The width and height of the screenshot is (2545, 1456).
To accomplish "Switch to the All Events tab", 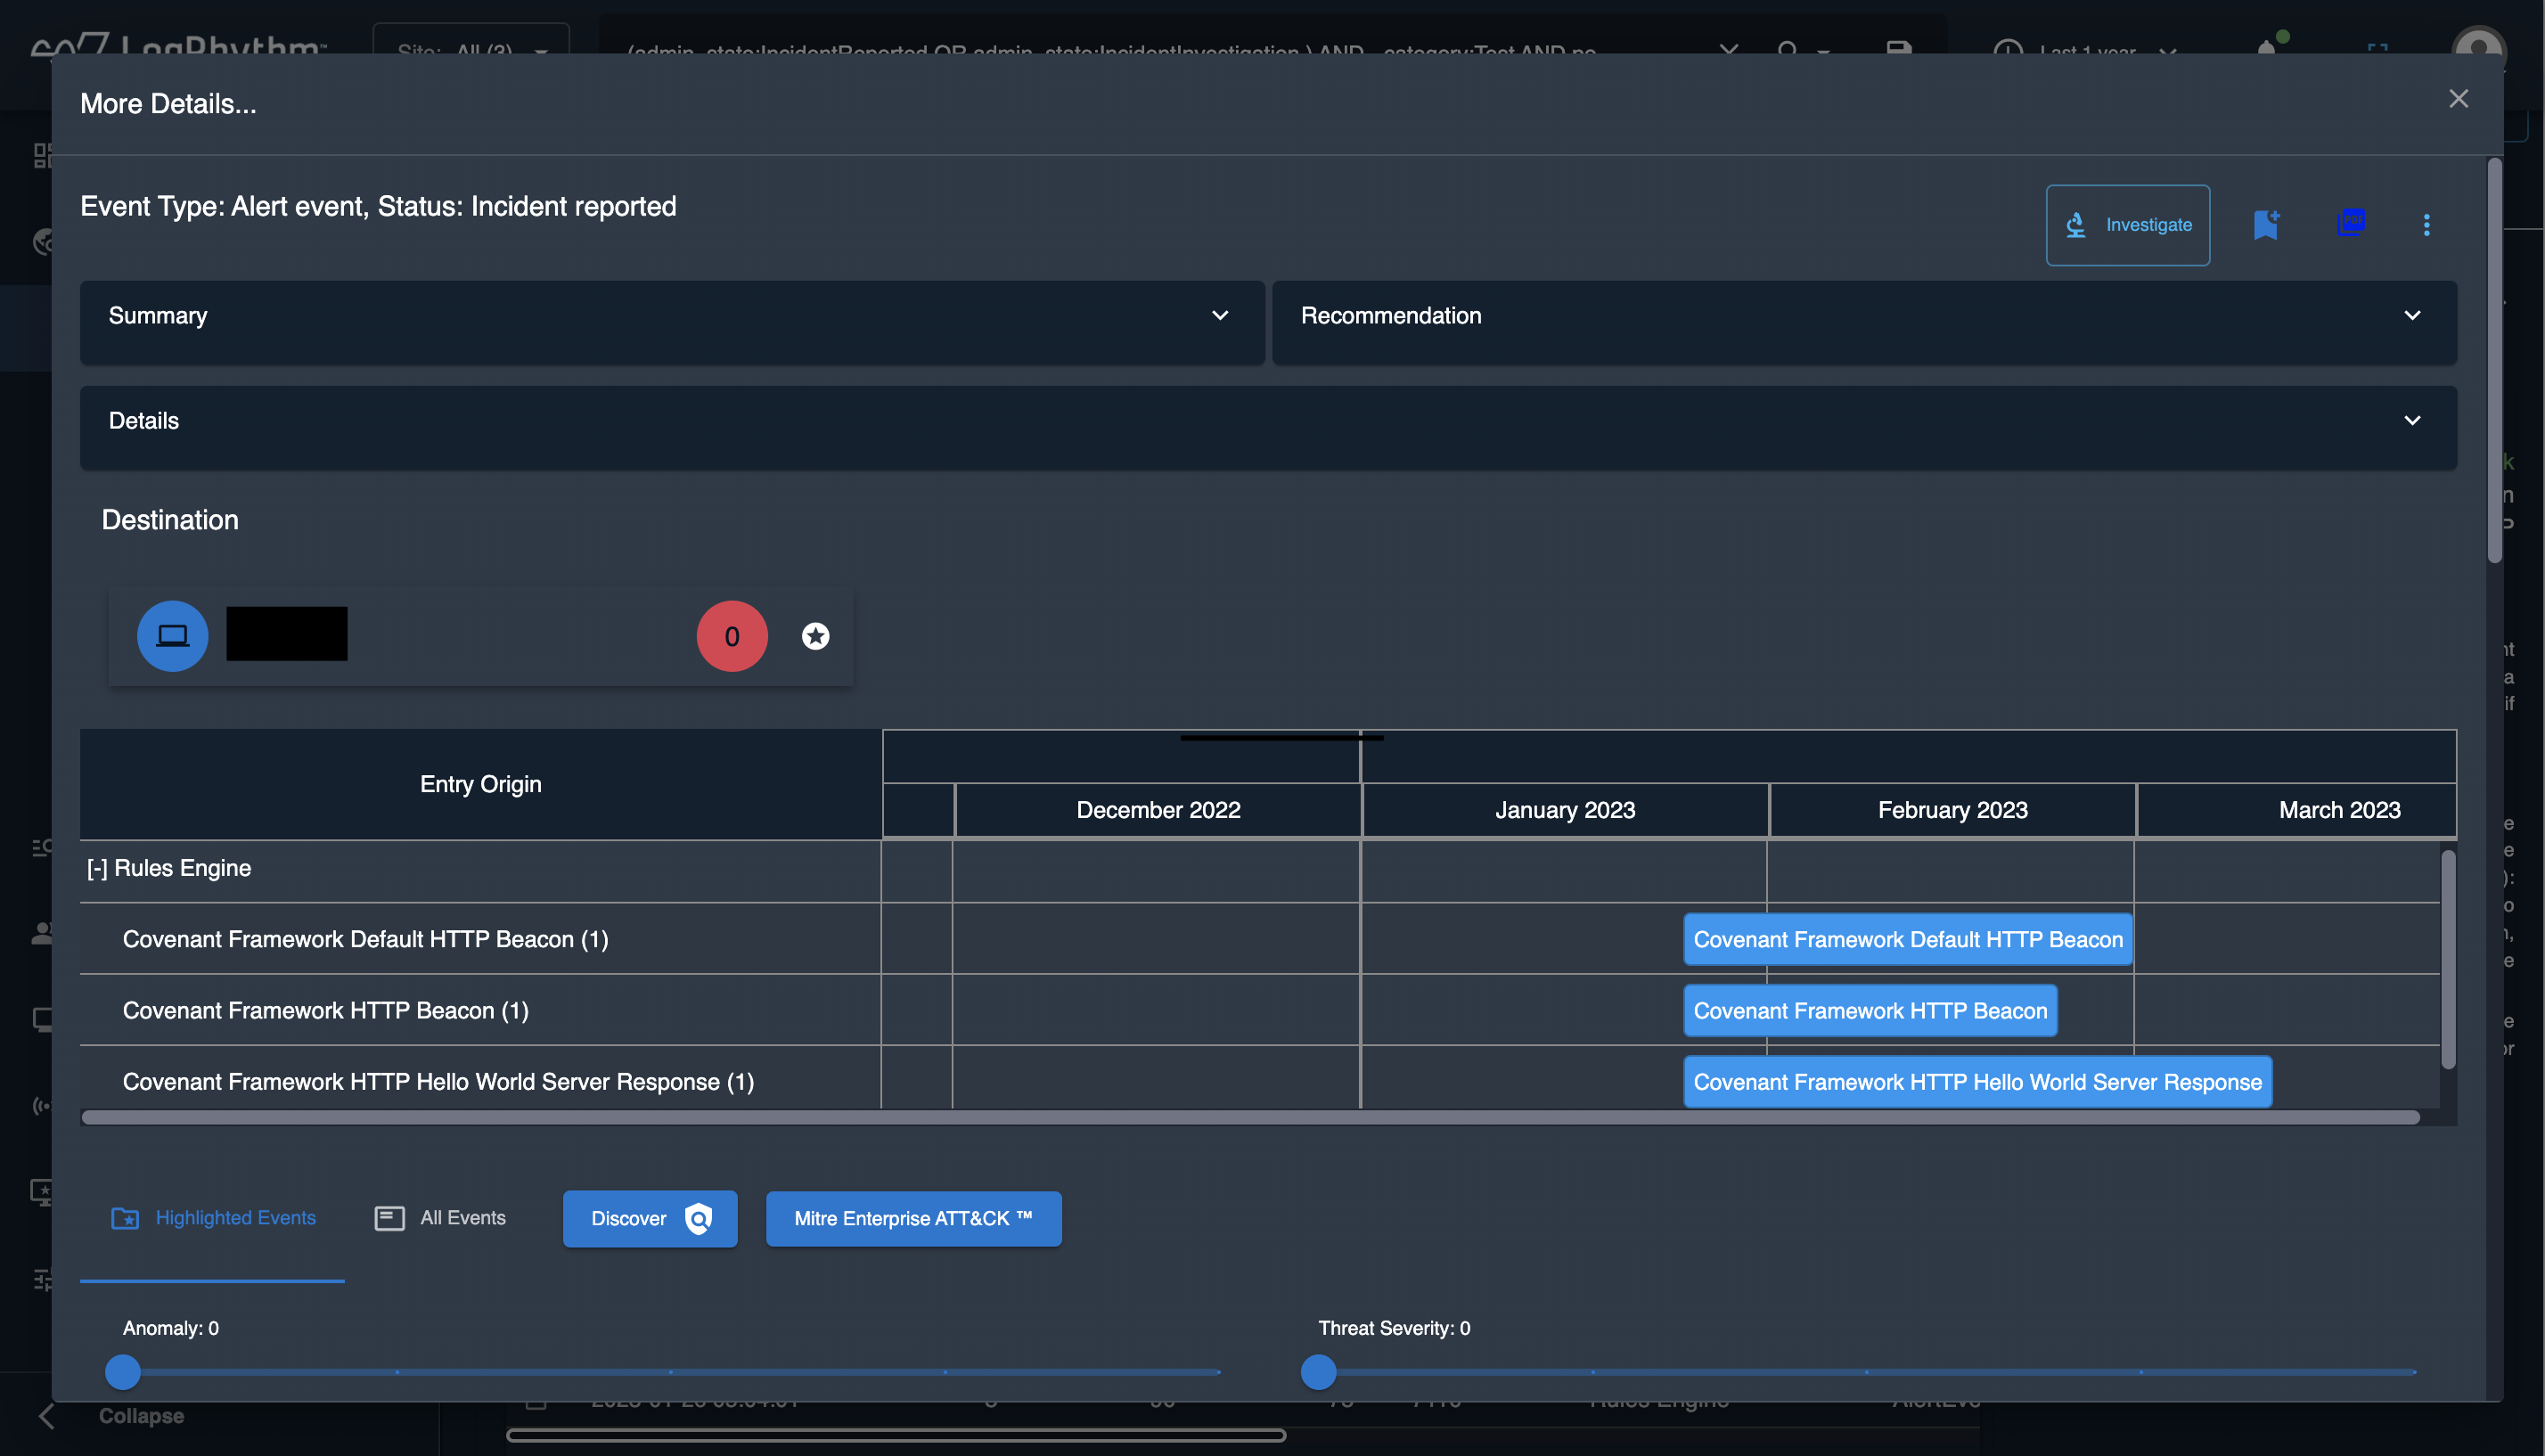I will [441, 1218].
